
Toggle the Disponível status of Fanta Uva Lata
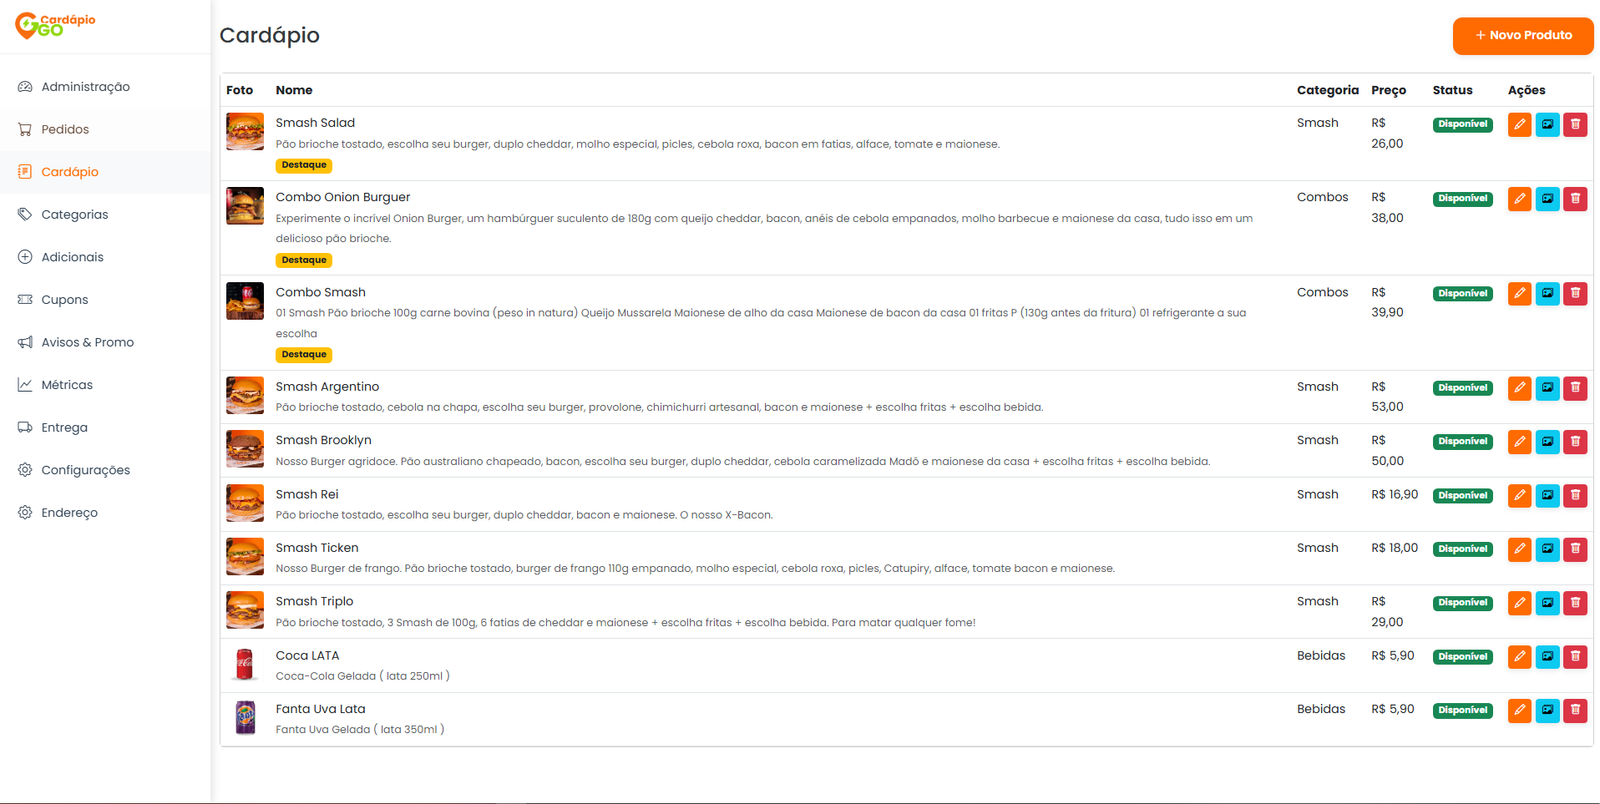1462,710
